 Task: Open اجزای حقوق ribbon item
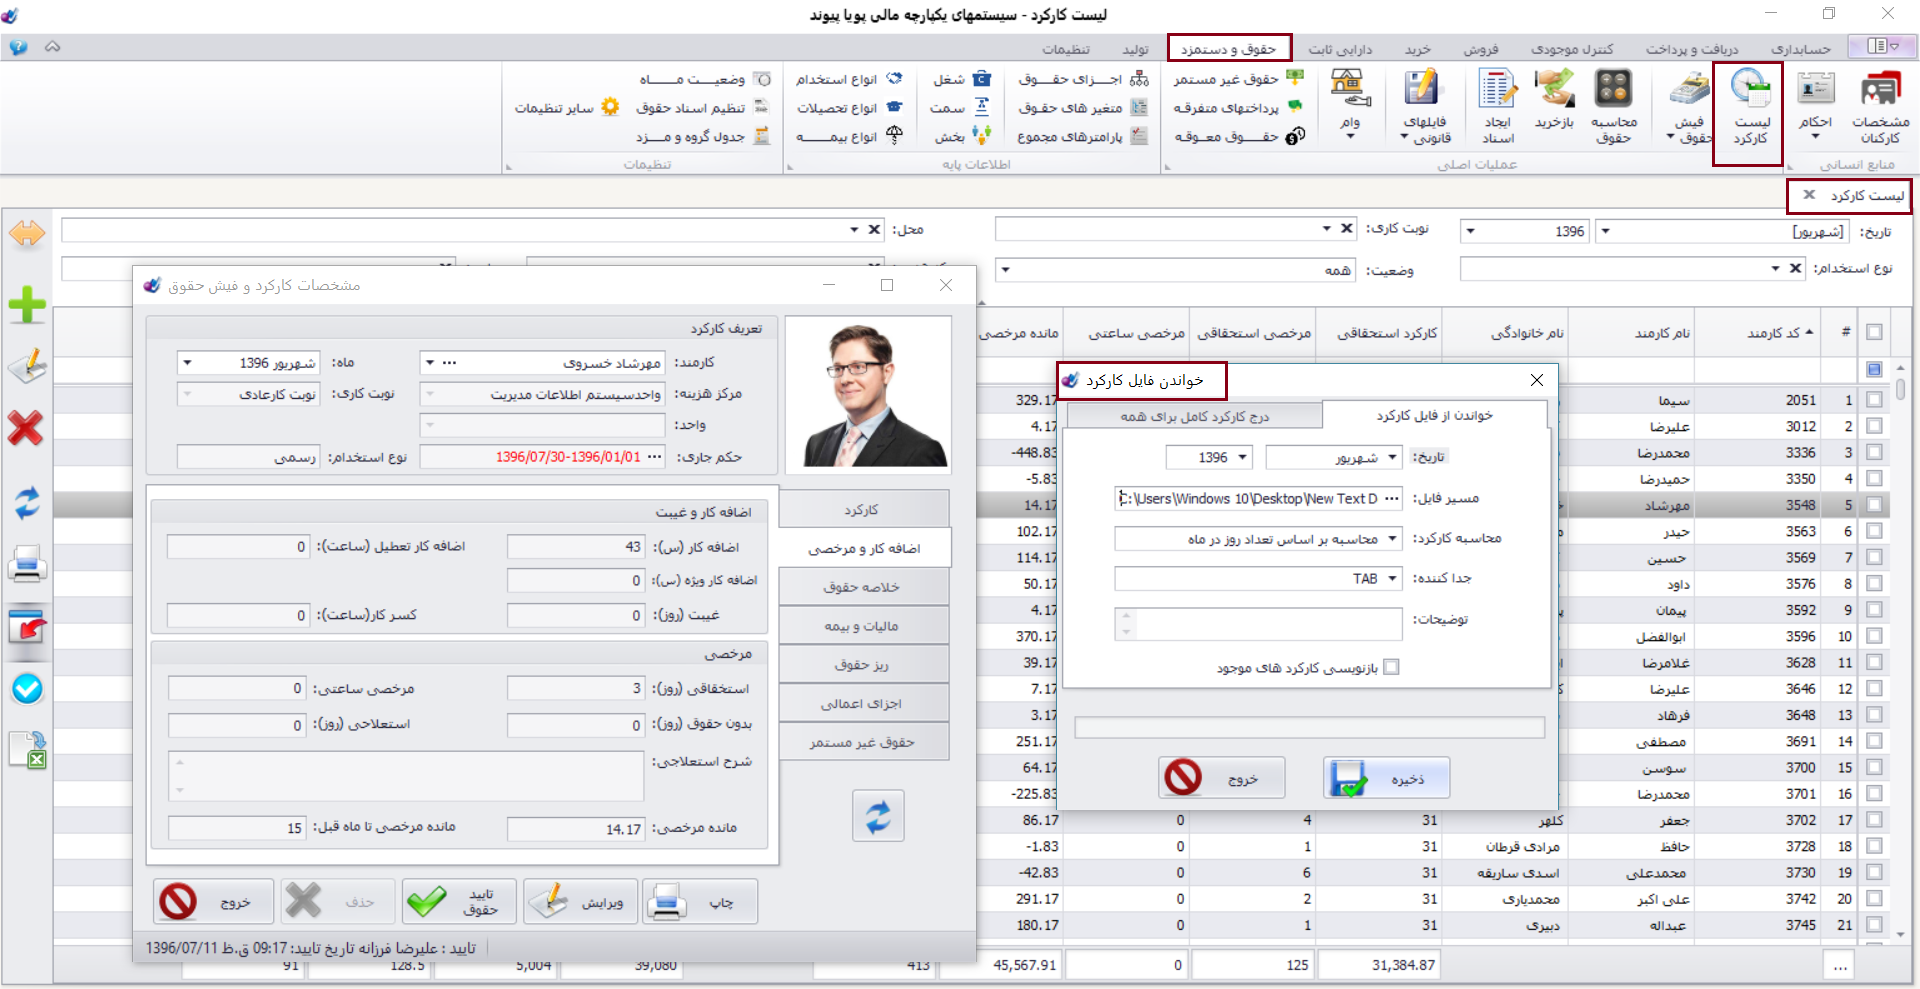point(1083,79)
